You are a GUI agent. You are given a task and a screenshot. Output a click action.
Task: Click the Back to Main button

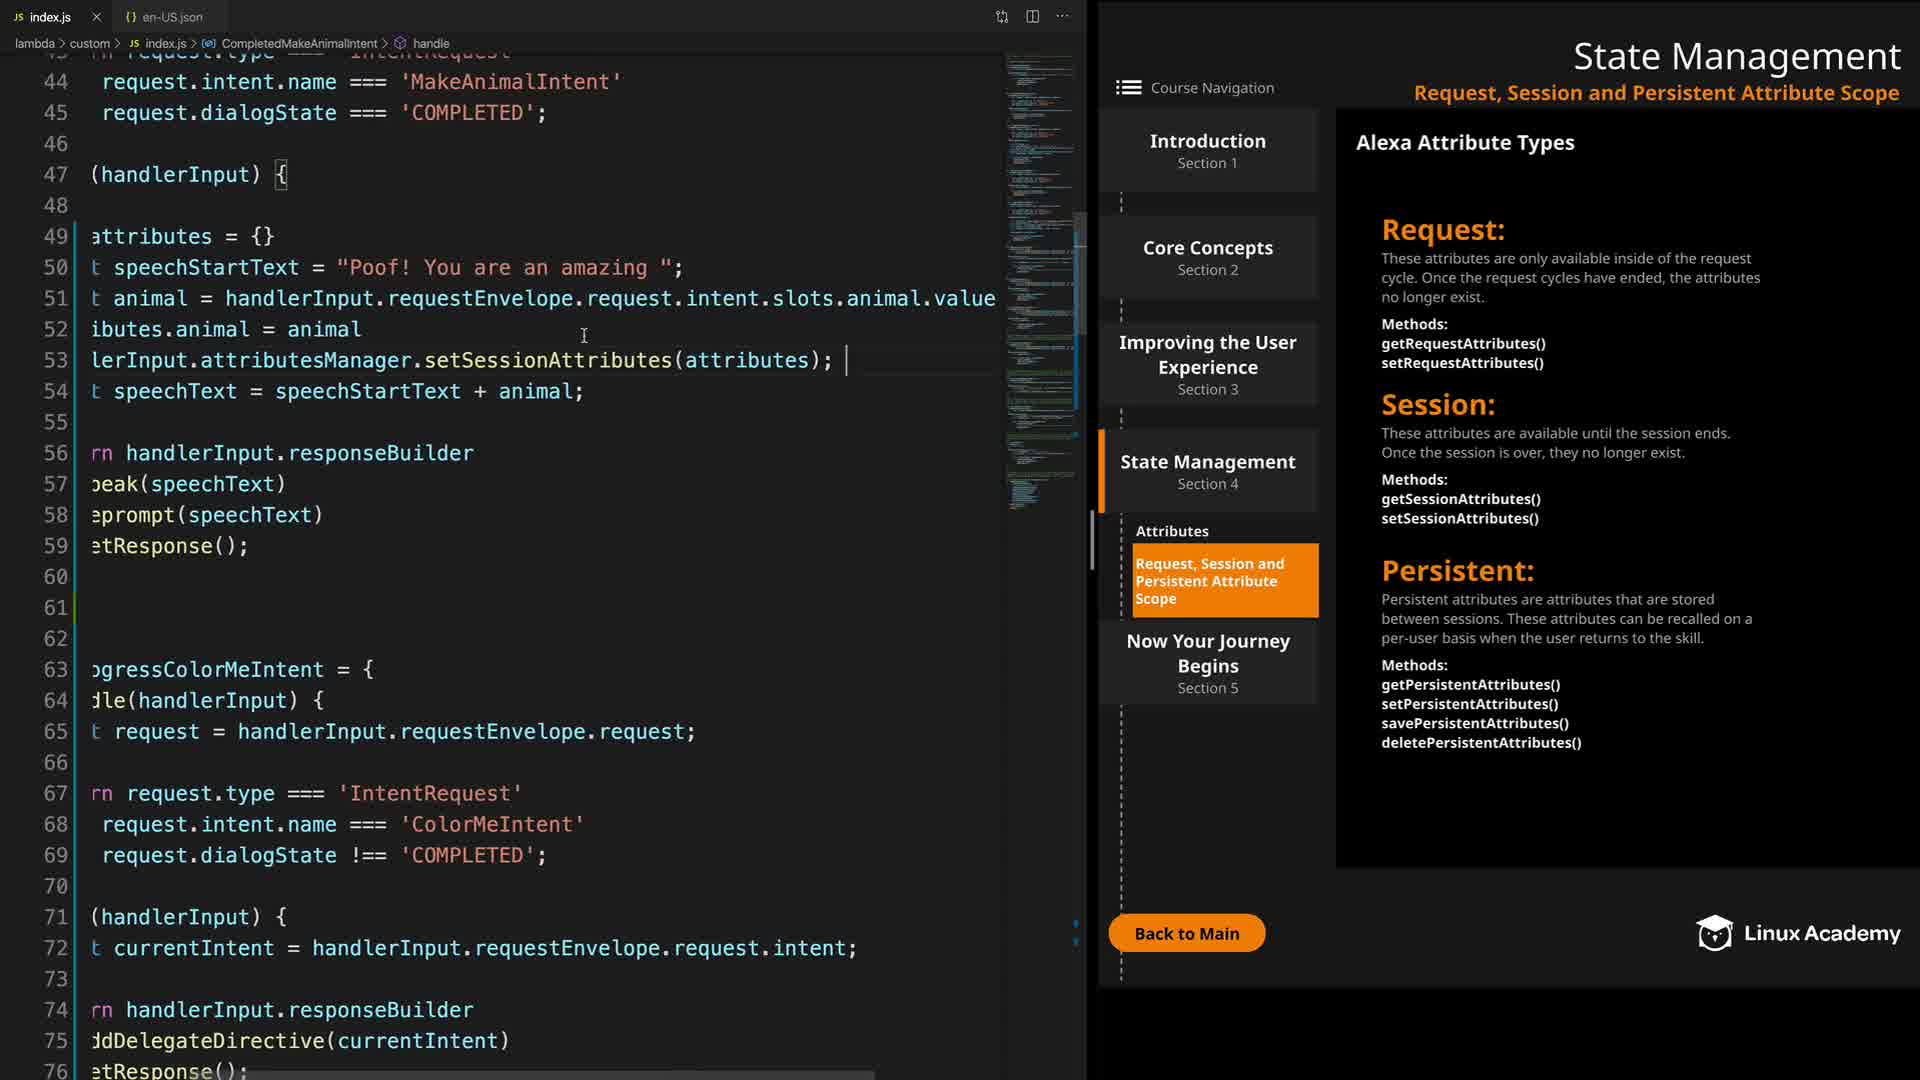pos(1186,933)
